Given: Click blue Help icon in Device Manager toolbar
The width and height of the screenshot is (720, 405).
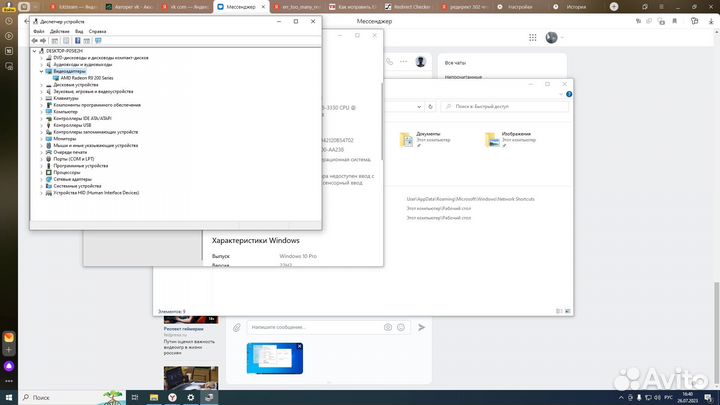Looking at the screenshot, I should pos(78,41).
